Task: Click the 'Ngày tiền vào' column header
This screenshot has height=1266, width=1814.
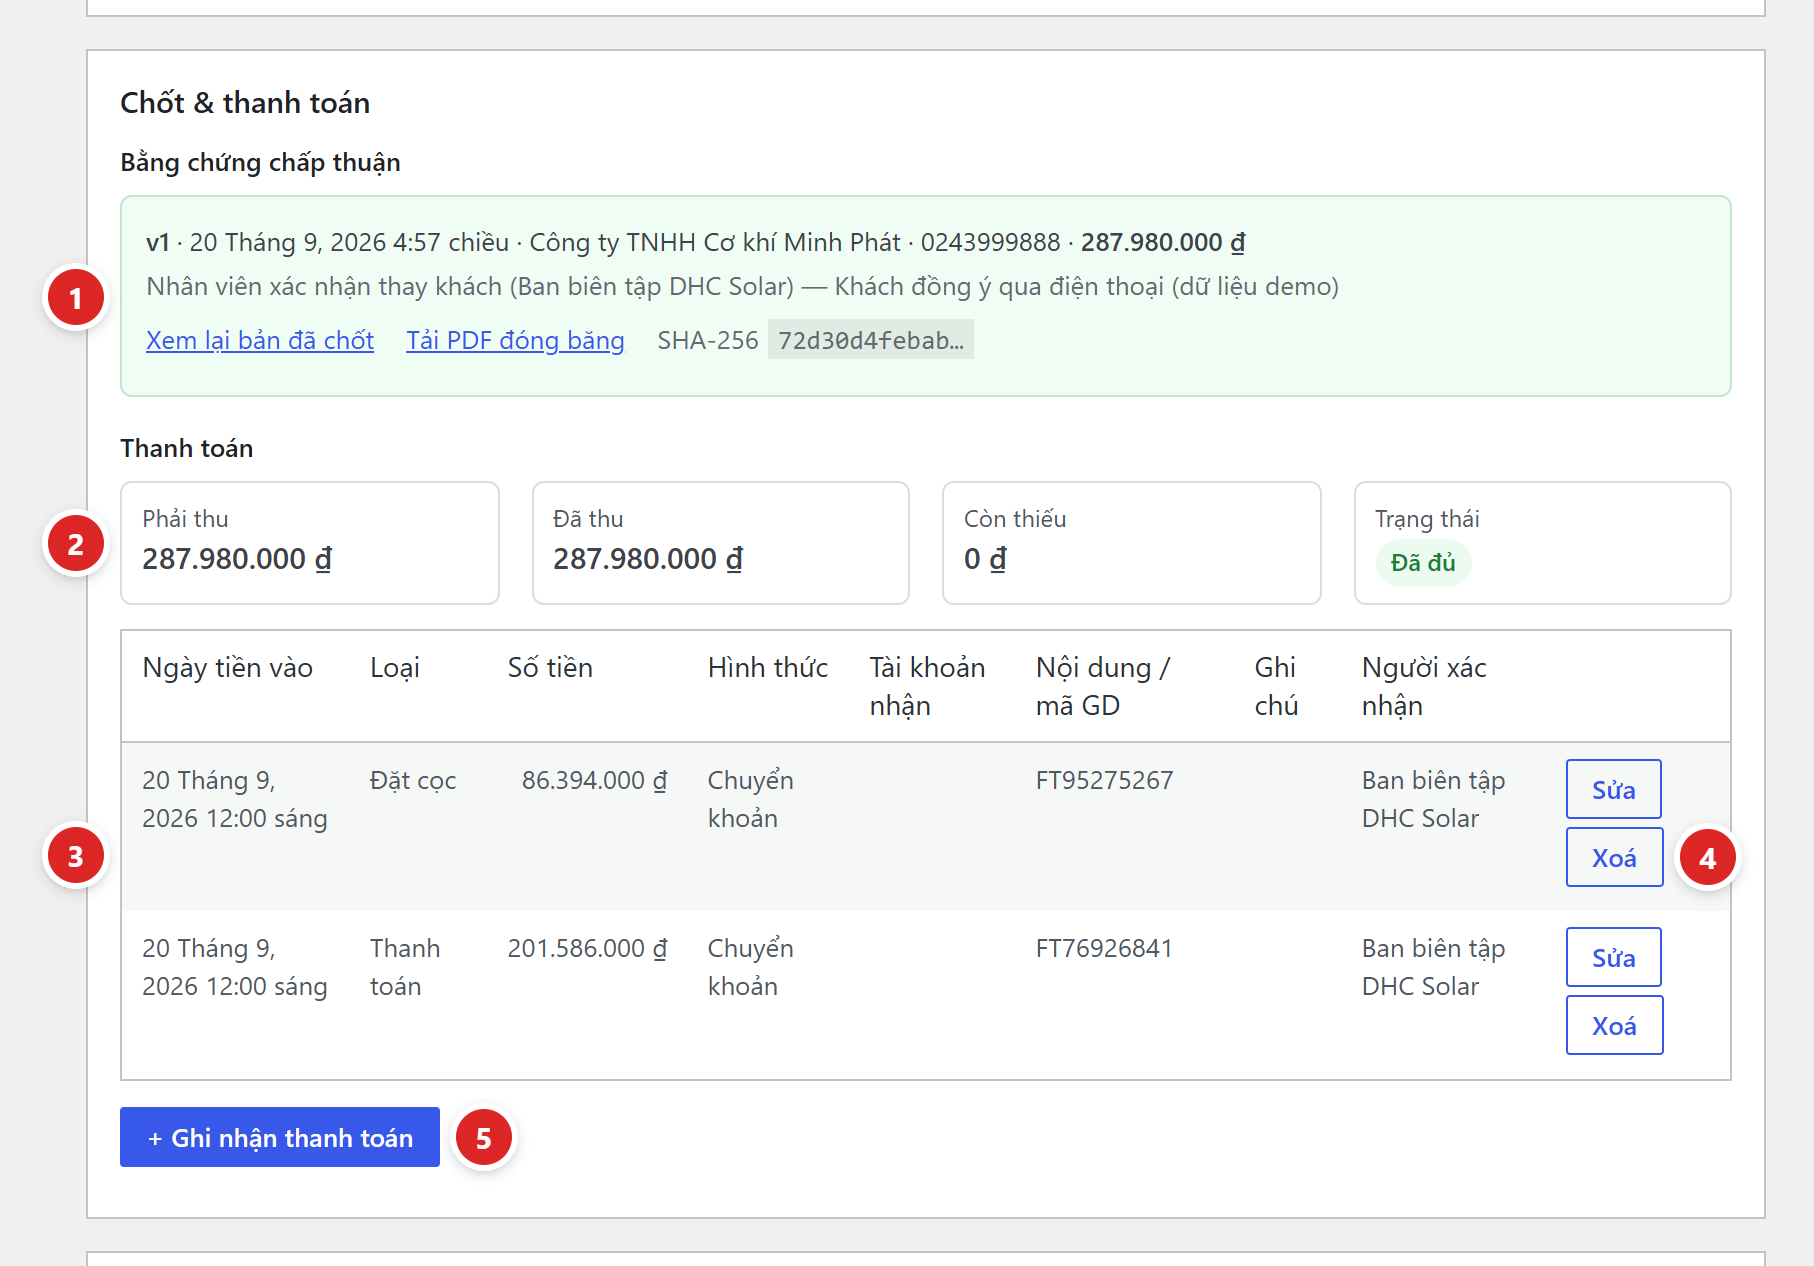Action: point(228,667)
